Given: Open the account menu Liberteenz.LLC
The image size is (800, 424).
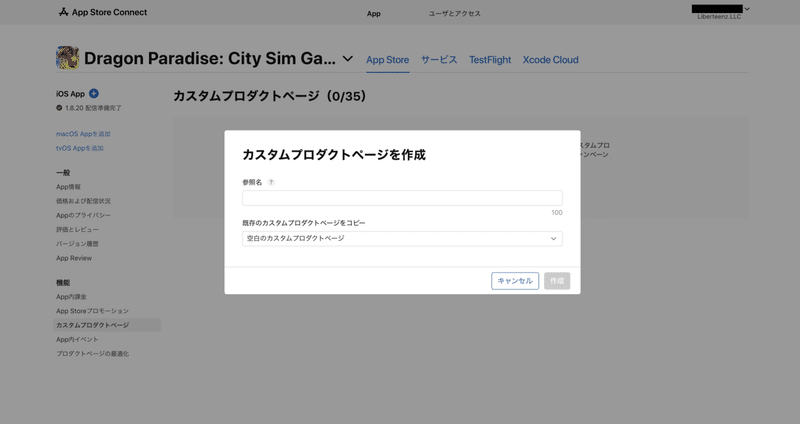Looking at the screenshot, I should point(720,12).
